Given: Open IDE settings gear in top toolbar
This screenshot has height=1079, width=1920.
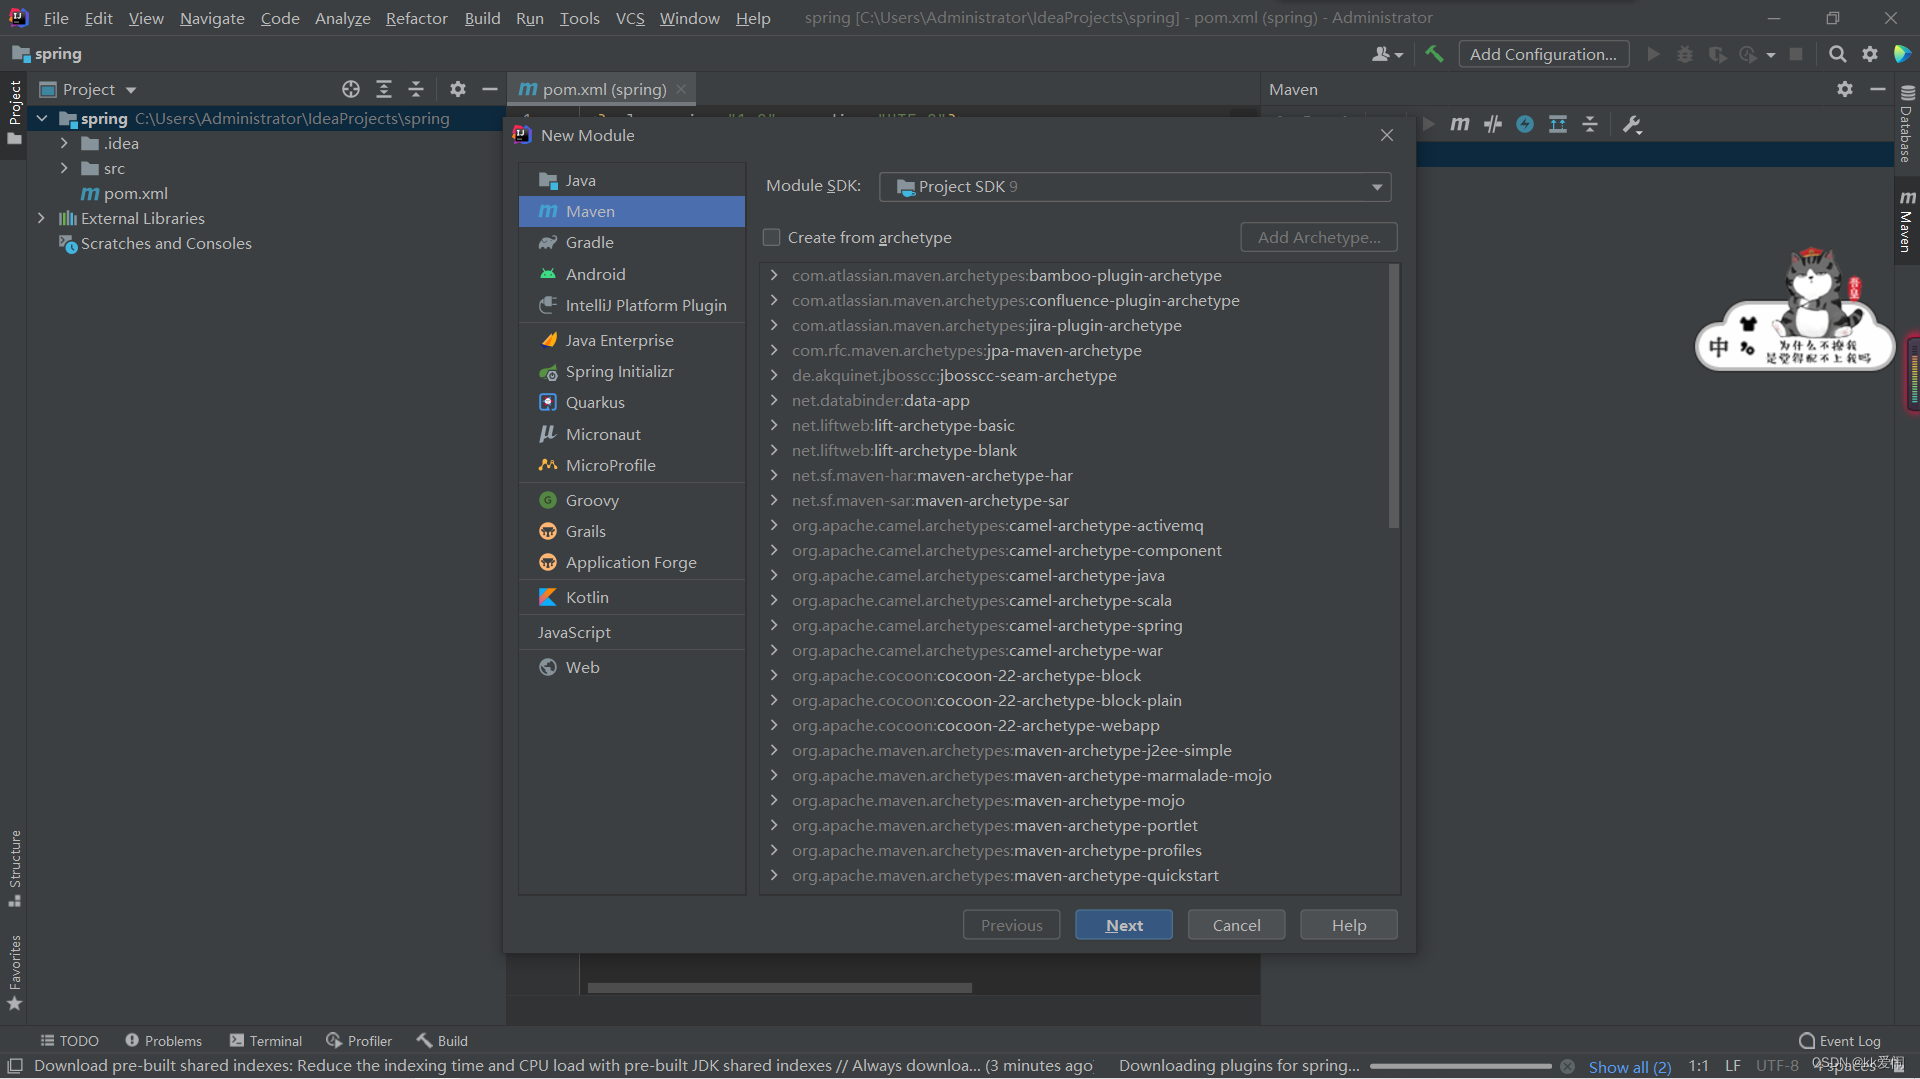Looking at the screenshot, I should (x=1869, y=54).
